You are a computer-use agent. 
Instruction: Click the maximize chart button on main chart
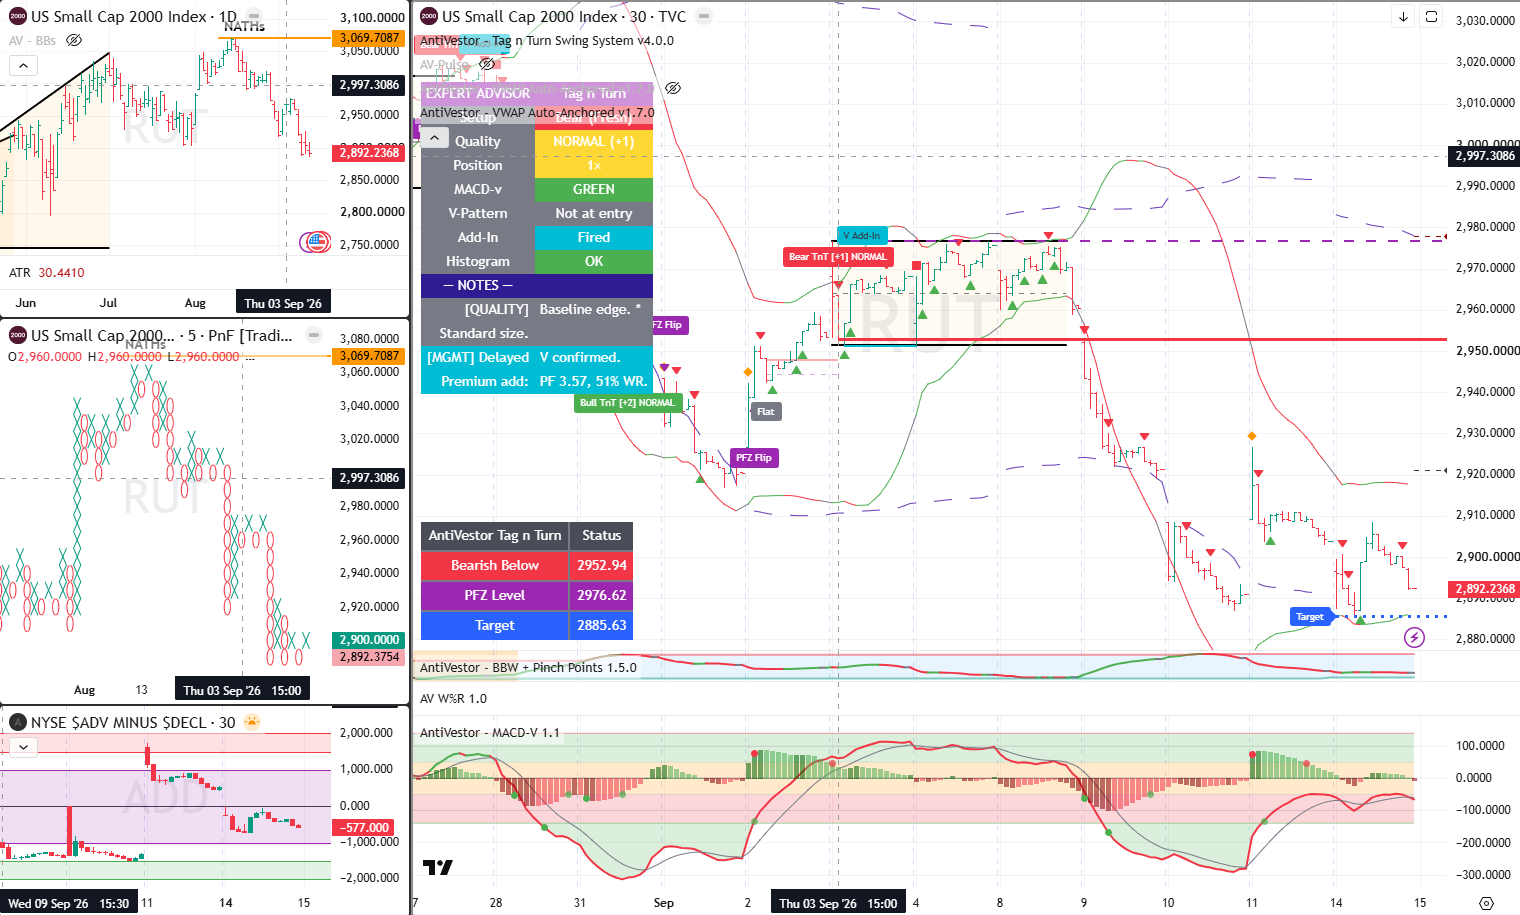(1432, 17)
